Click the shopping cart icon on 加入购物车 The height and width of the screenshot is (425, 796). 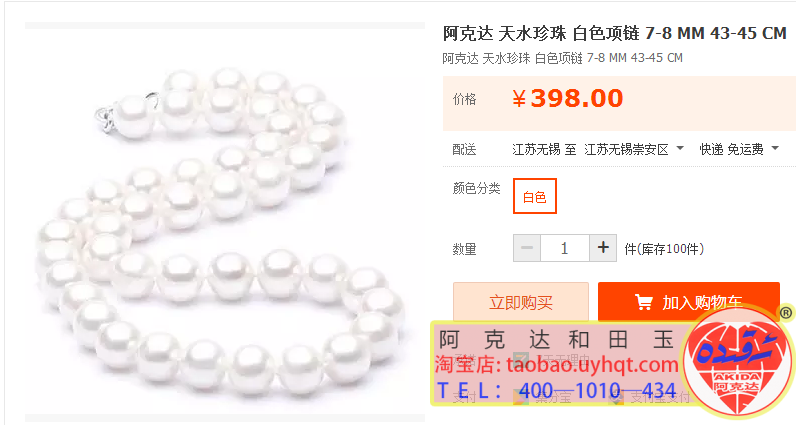[x=643, y=303]
